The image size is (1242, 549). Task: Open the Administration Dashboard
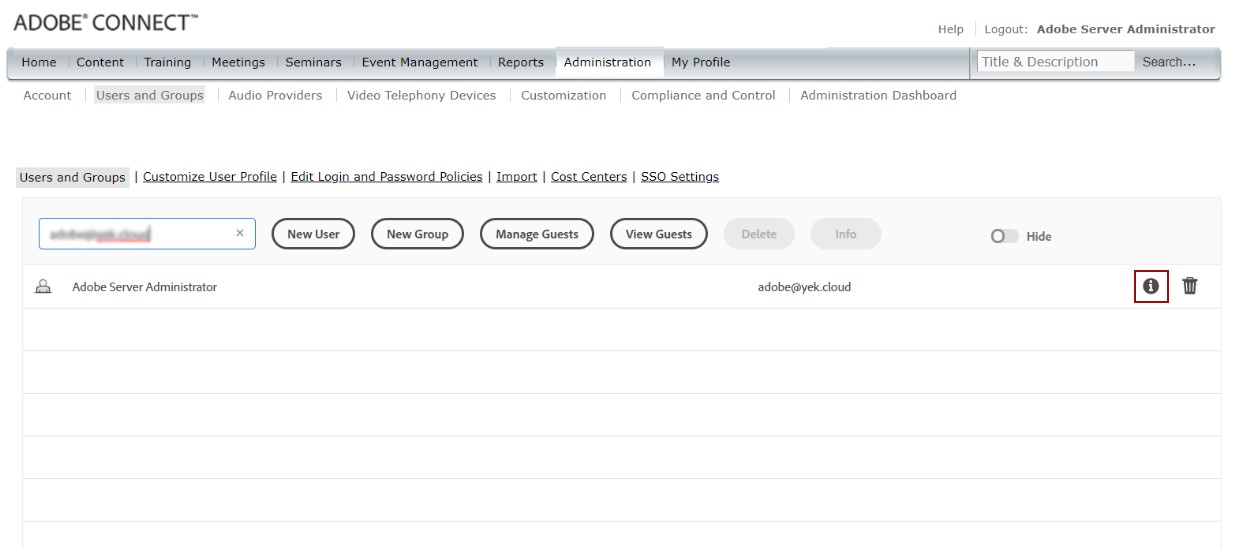click(878, 96)
